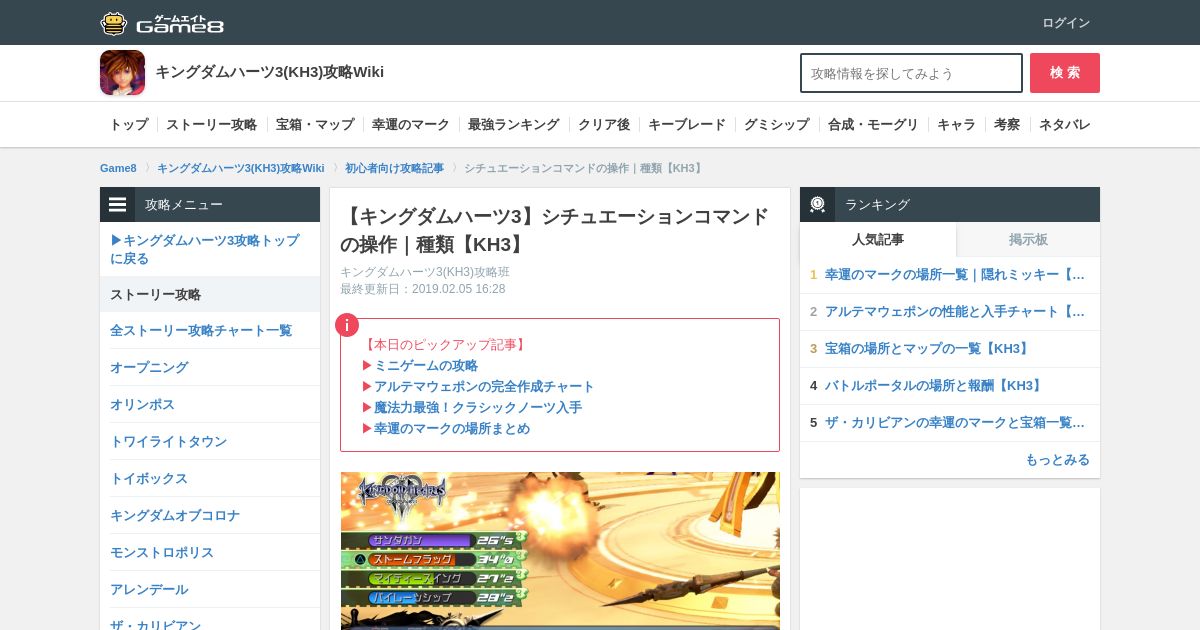Open オープニング sidebar link
Viewport: 1200px width, 630px height.
pos(149,367)
